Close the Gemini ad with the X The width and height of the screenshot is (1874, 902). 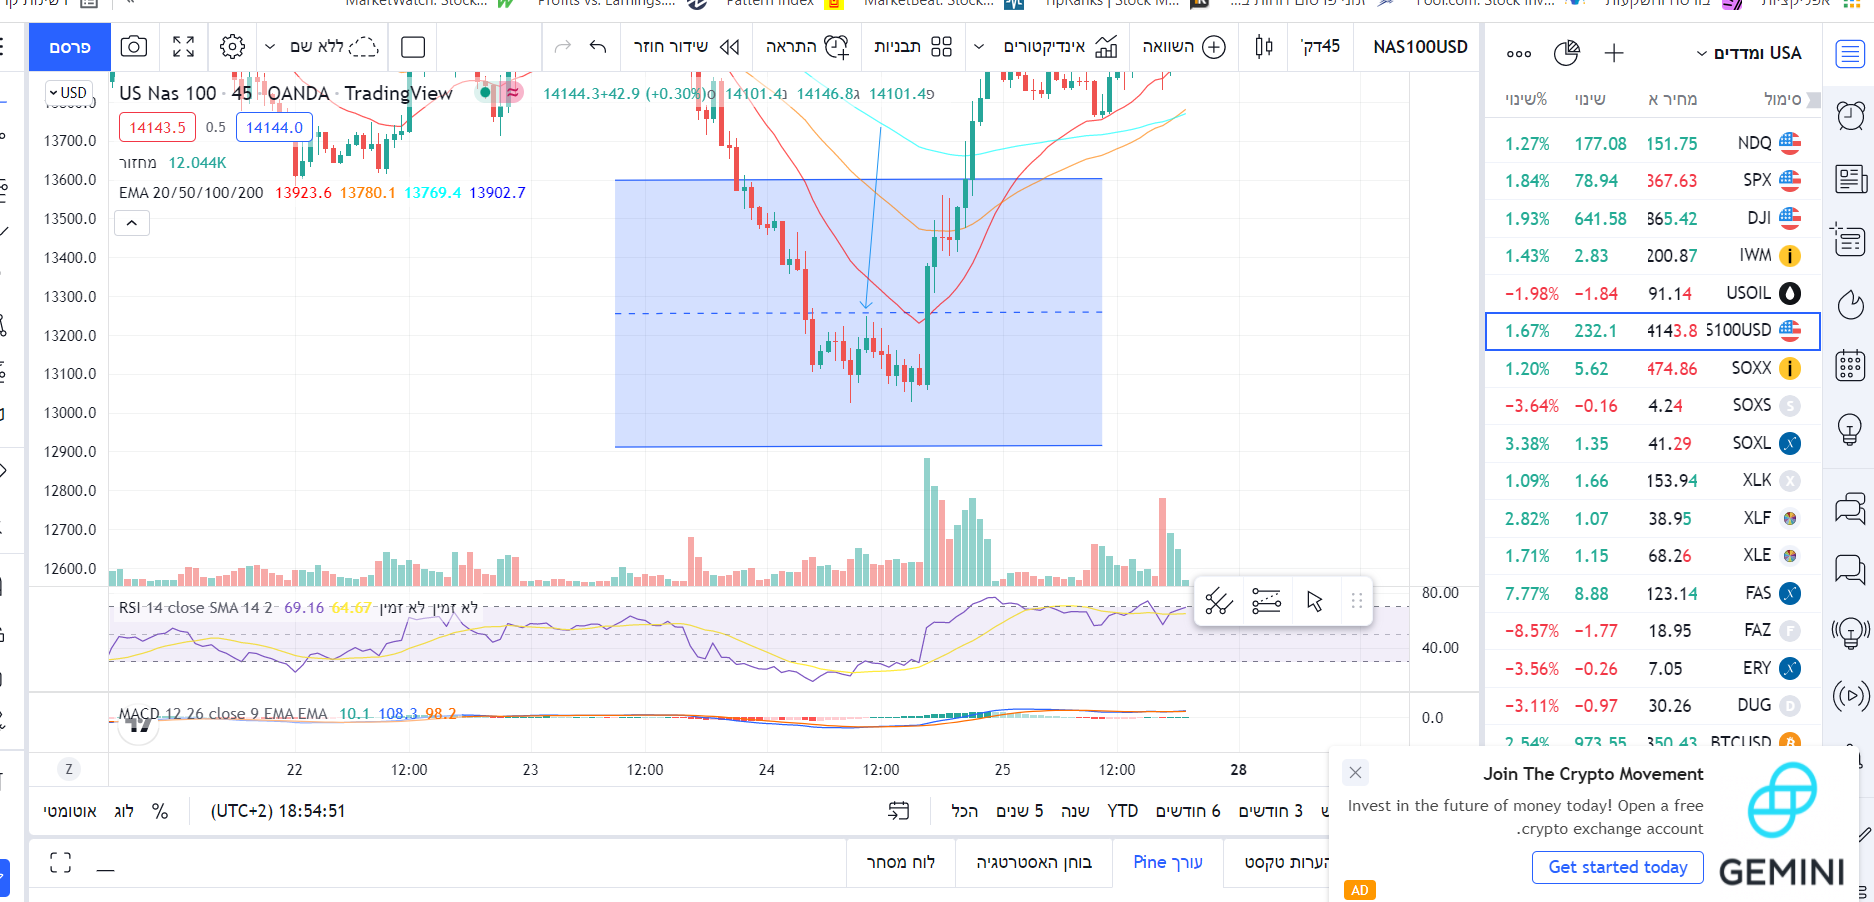1355,772
